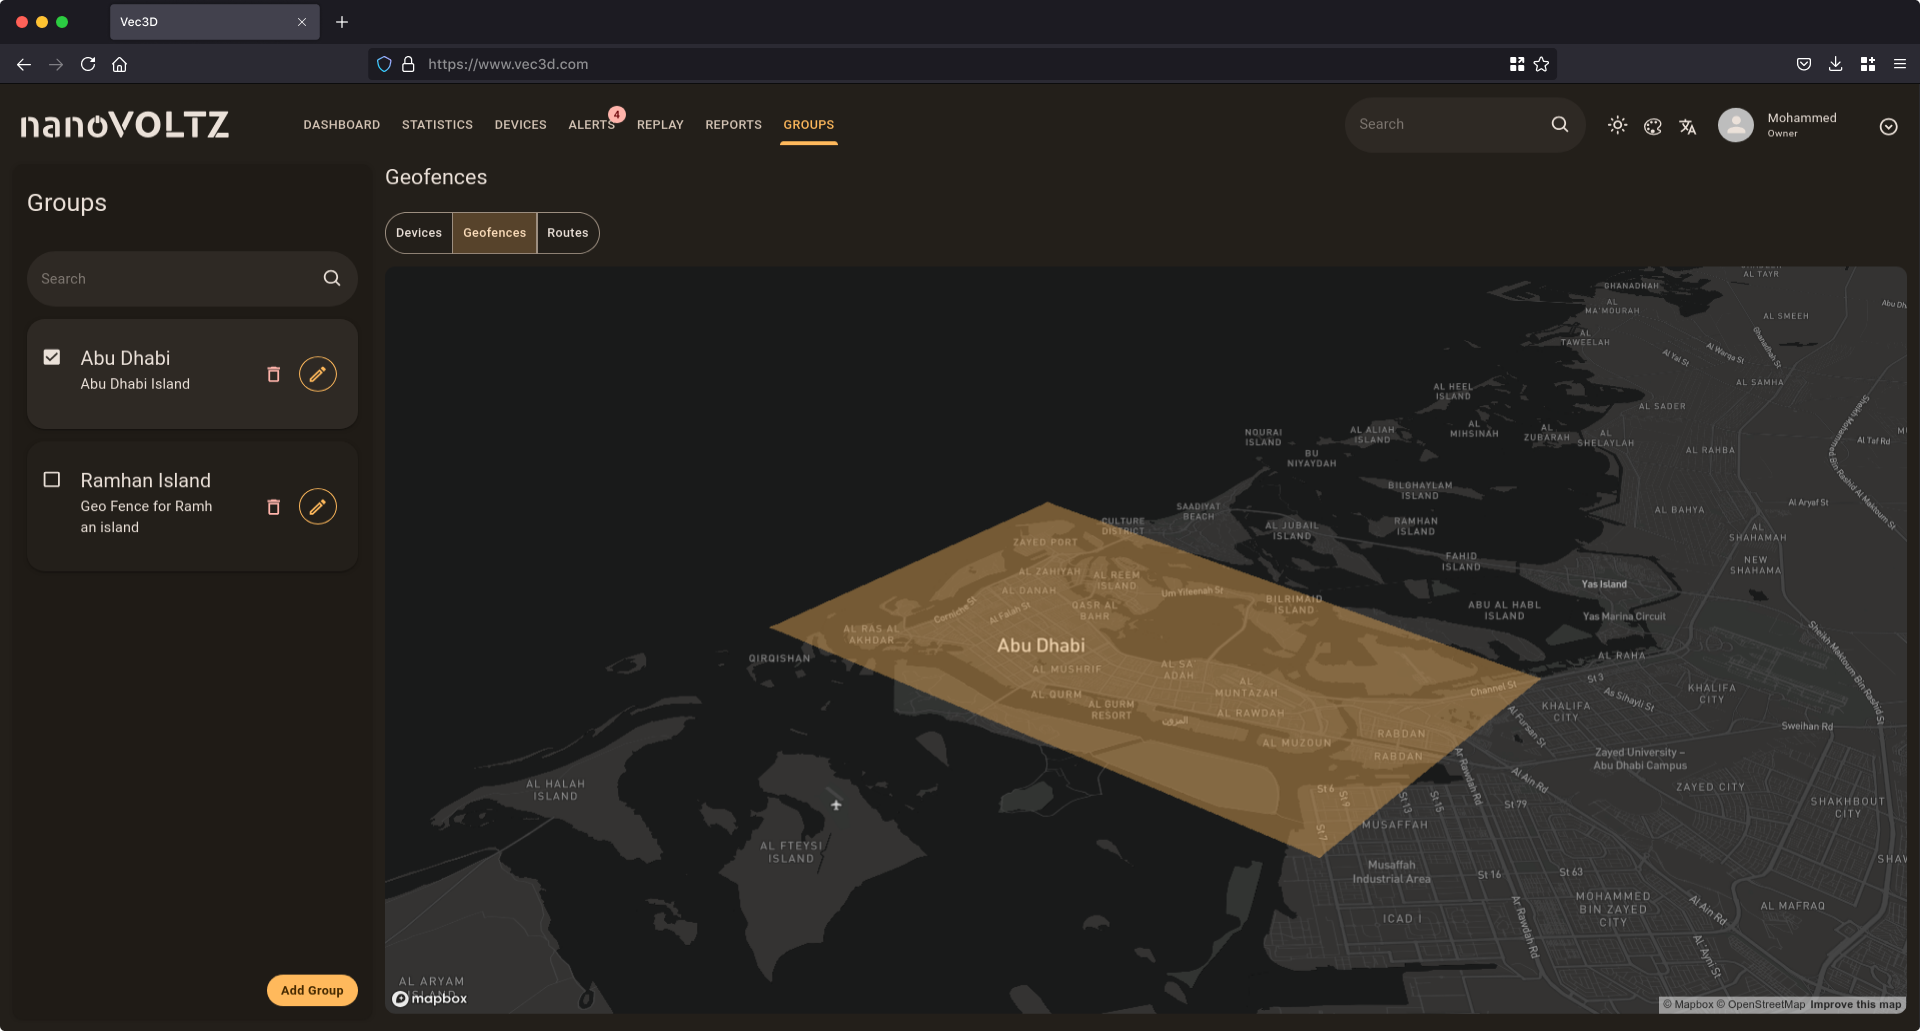Image resolution: width=1920 pixels, height=1031 pixels.
Task: Delete the Abu Dhabi group
Action: [x=273, y=374]
